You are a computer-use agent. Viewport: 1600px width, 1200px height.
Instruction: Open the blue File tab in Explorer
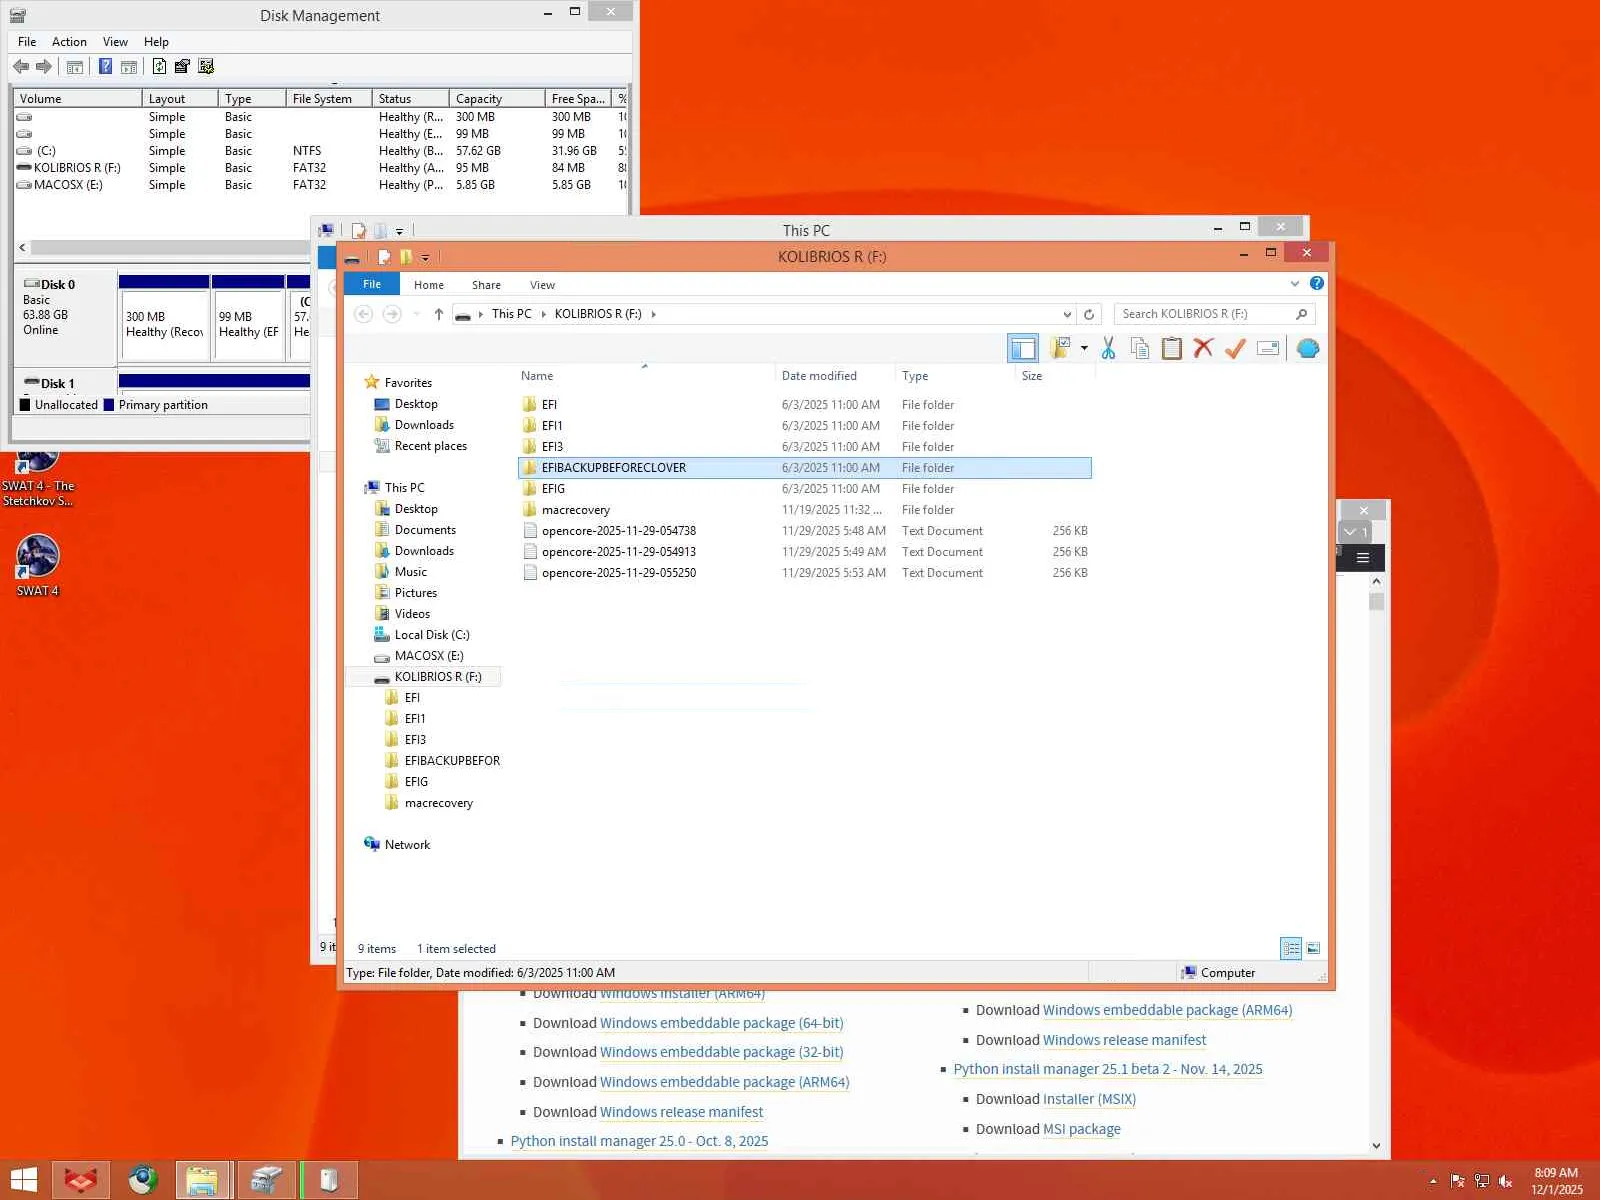click(372, 284)
